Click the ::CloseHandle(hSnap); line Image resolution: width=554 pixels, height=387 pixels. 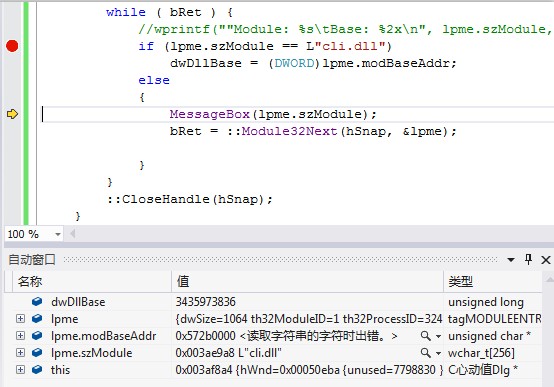[x=190, y=199]
